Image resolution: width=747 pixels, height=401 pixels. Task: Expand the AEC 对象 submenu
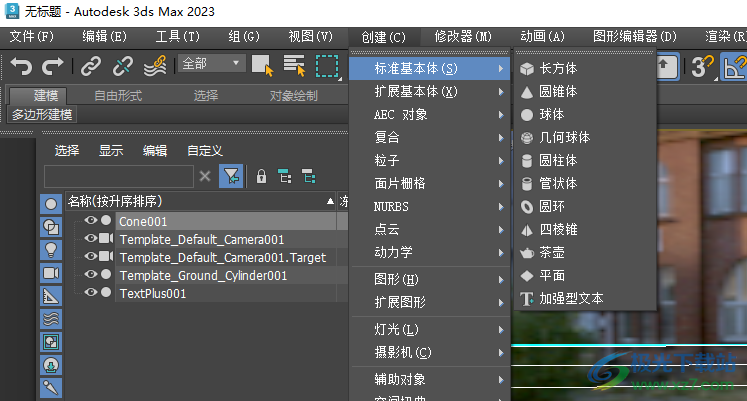click(x=430, y=115)
